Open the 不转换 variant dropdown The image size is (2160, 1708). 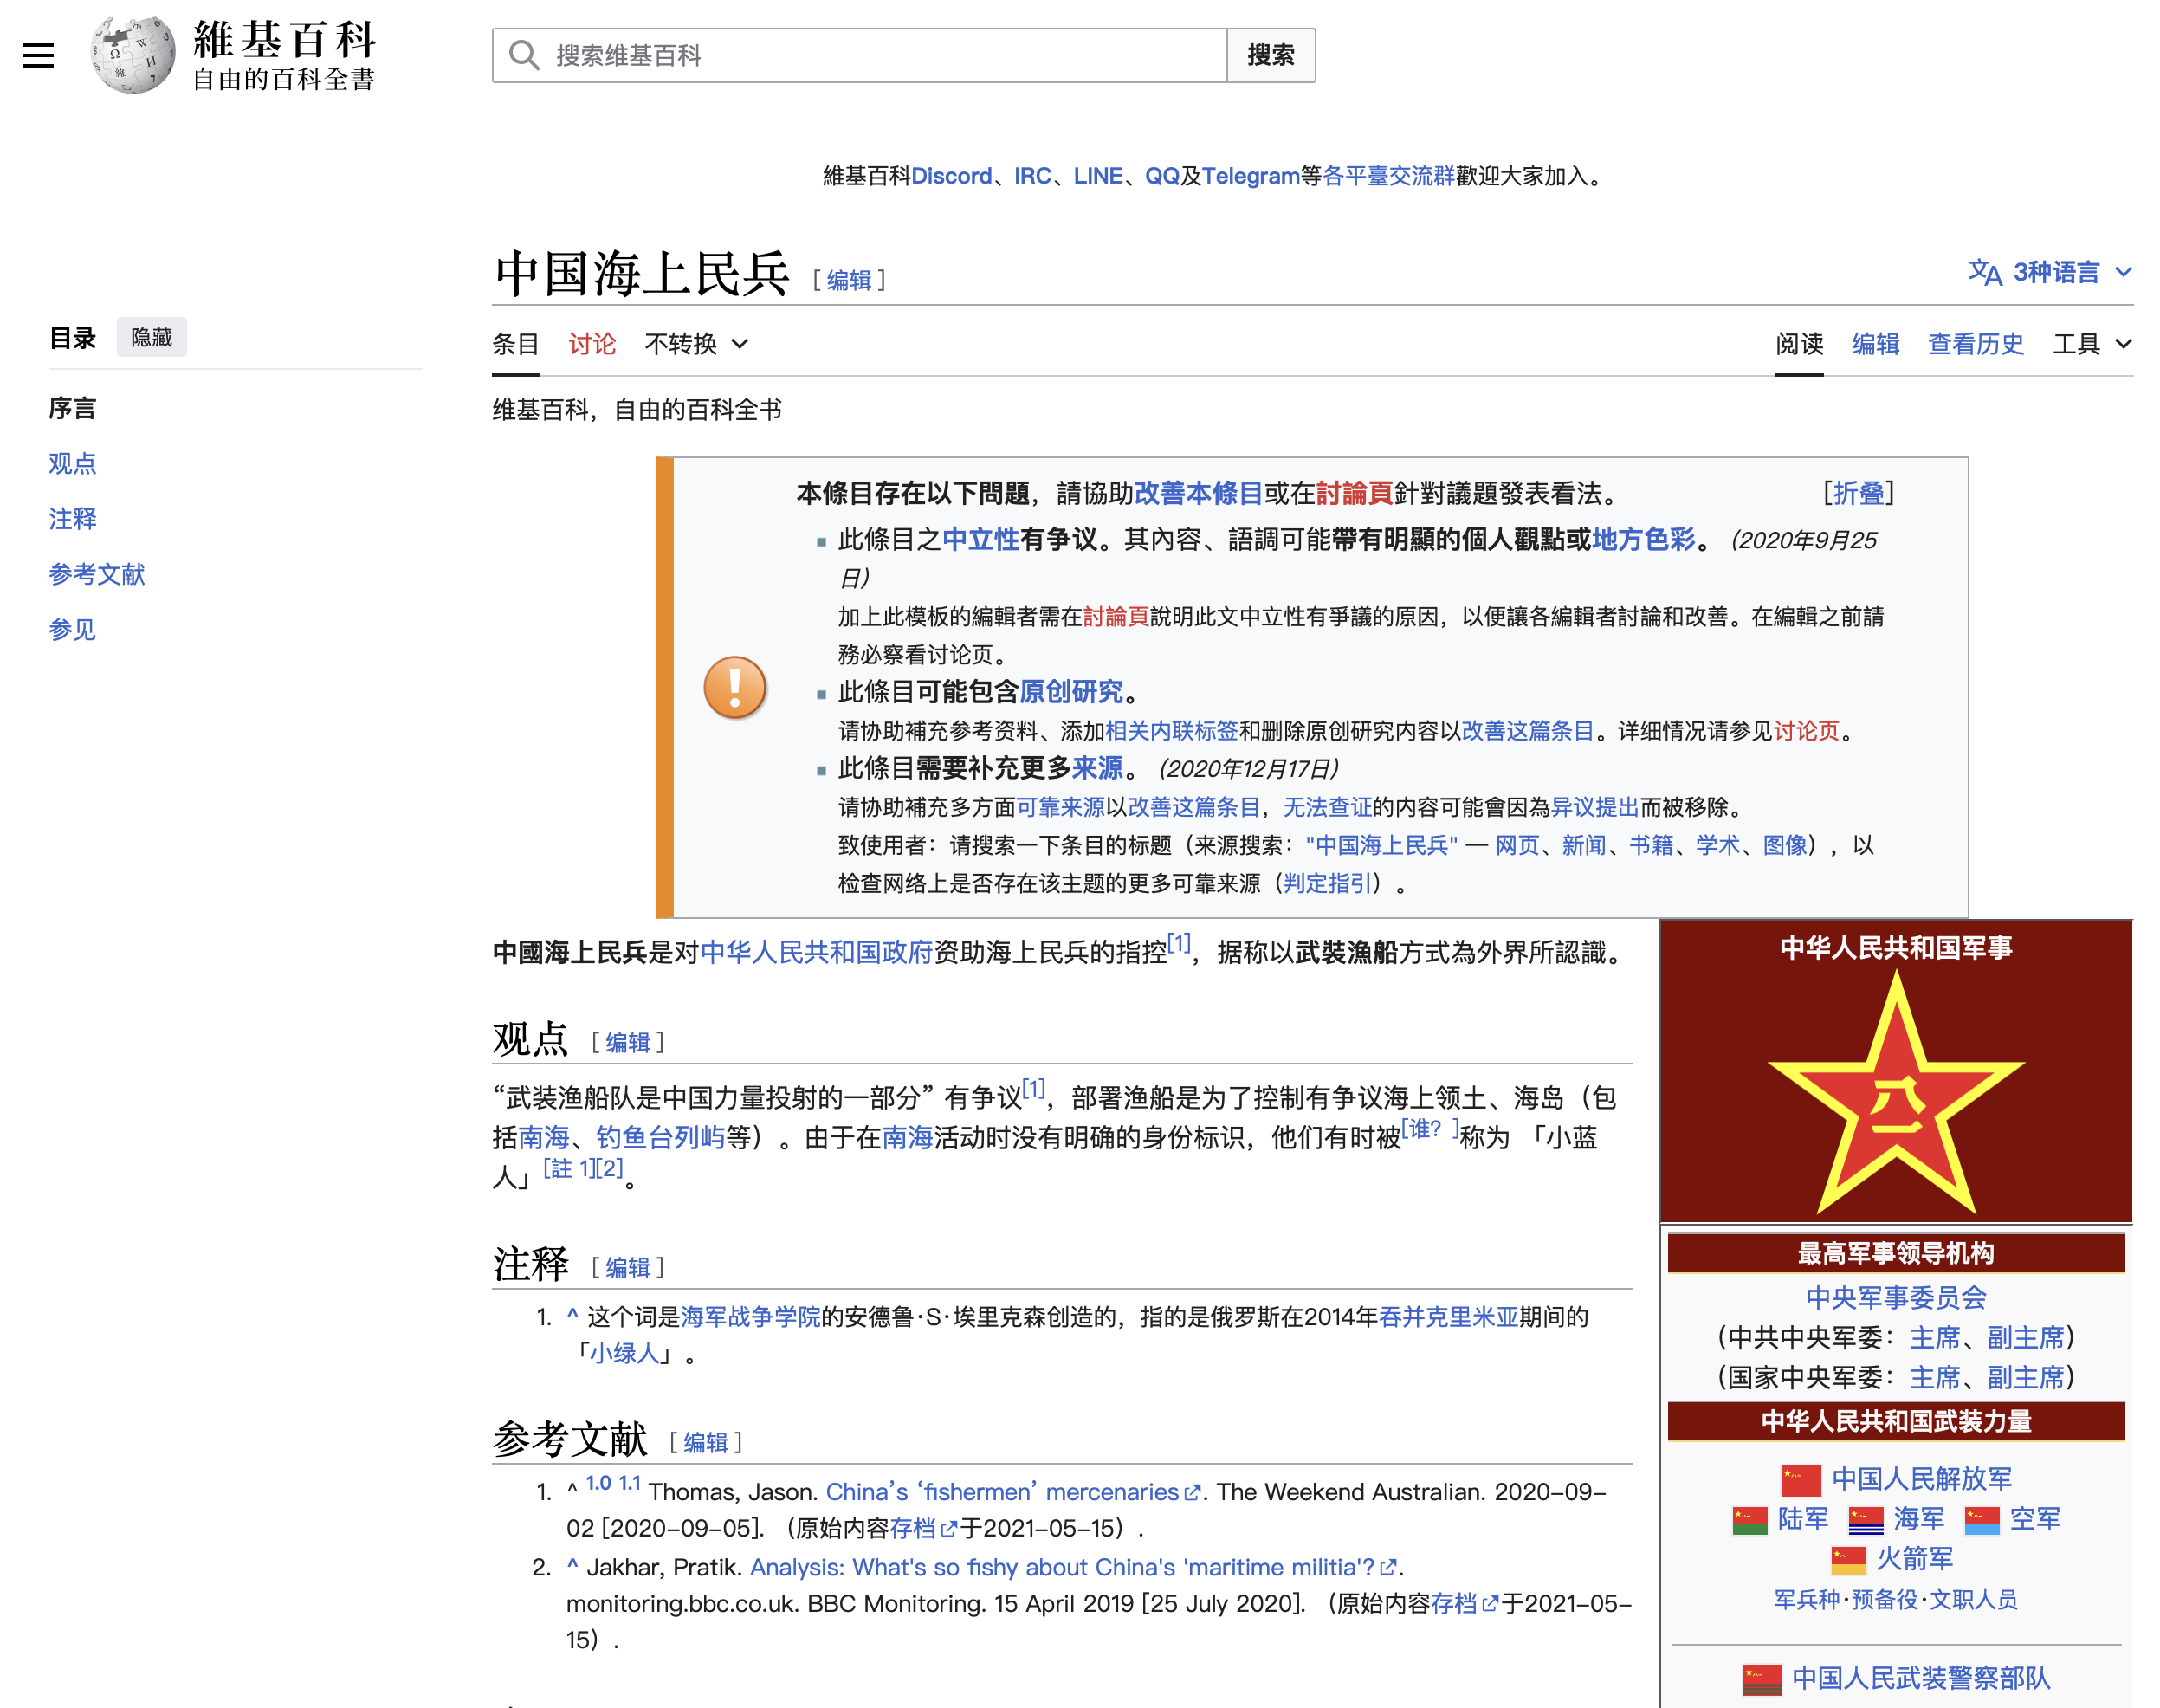tap(696, 344)
